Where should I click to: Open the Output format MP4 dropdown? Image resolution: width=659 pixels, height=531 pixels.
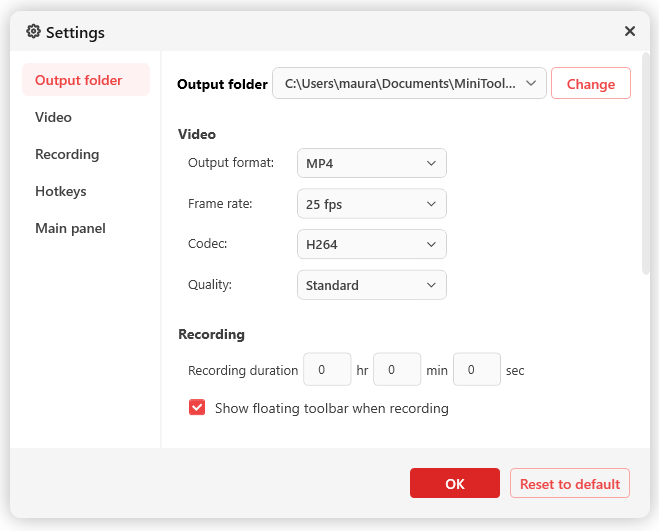(x=372, y=163)
